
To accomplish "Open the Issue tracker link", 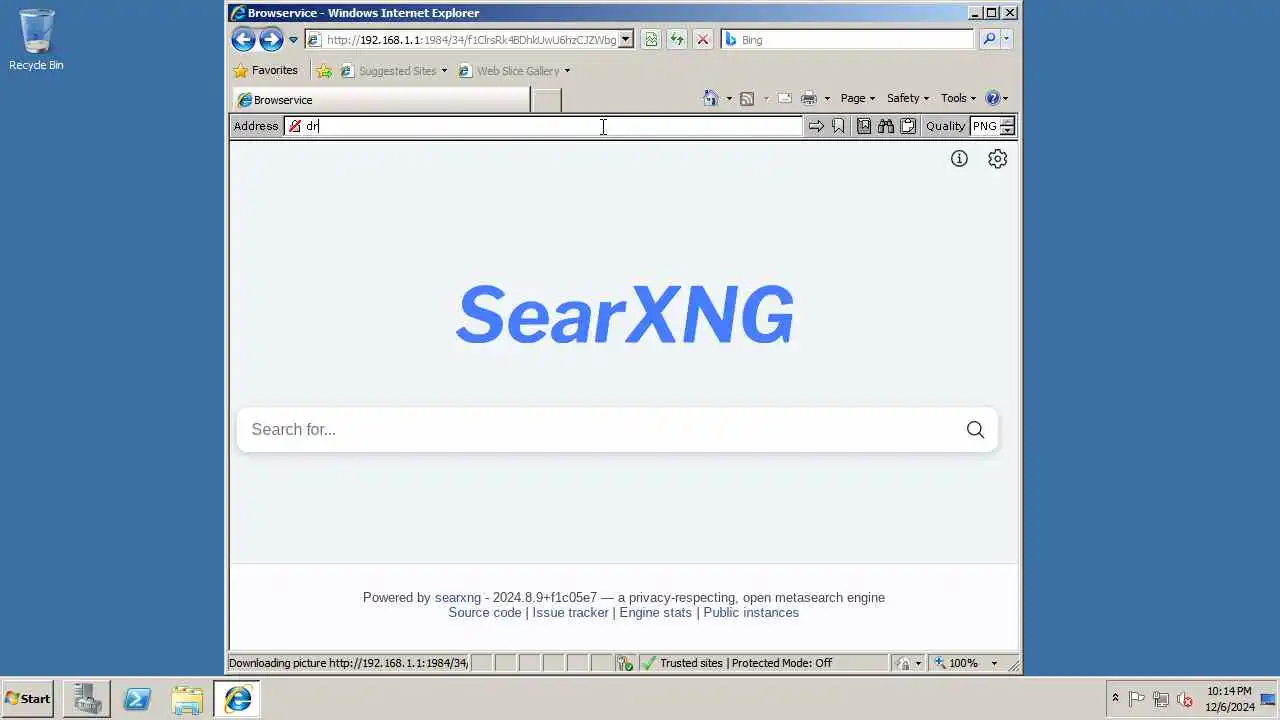I will click(x=570, y=613).
